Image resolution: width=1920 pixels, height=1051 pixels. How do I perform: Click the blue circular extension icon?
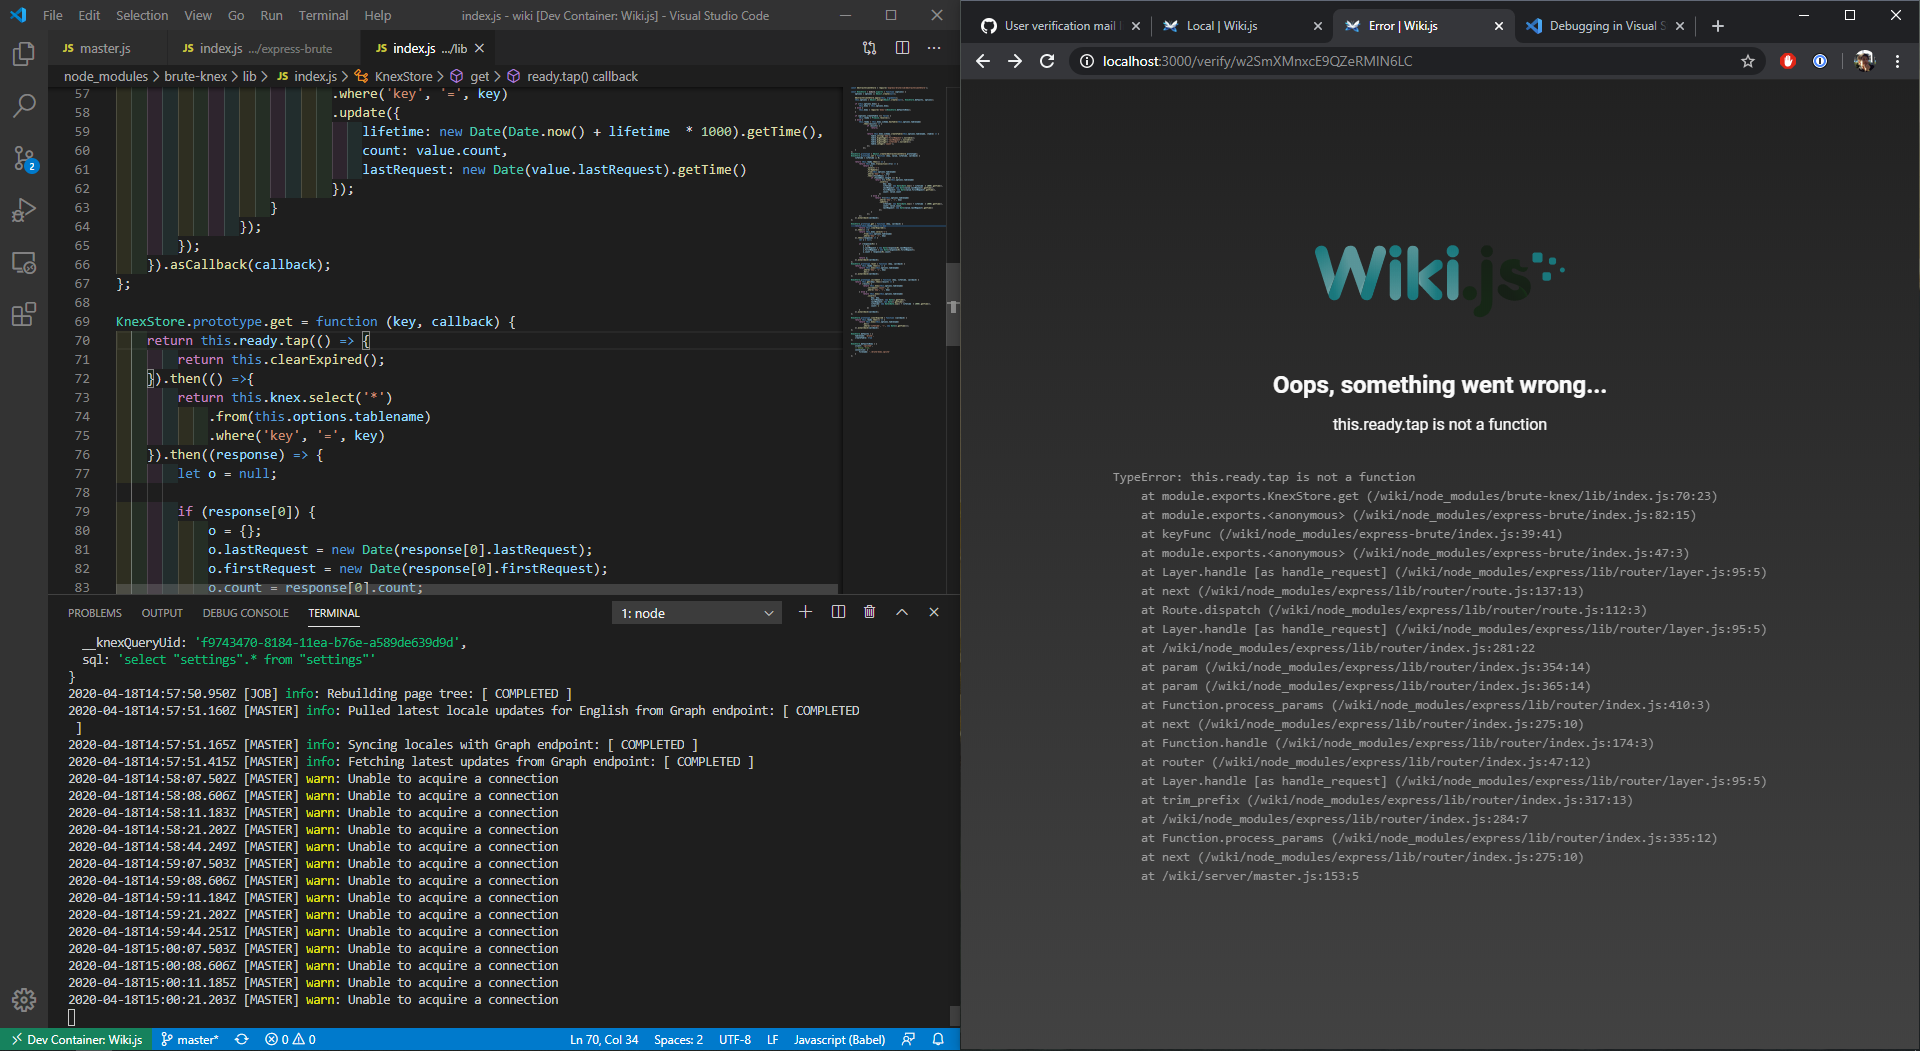coord(1820,61)
